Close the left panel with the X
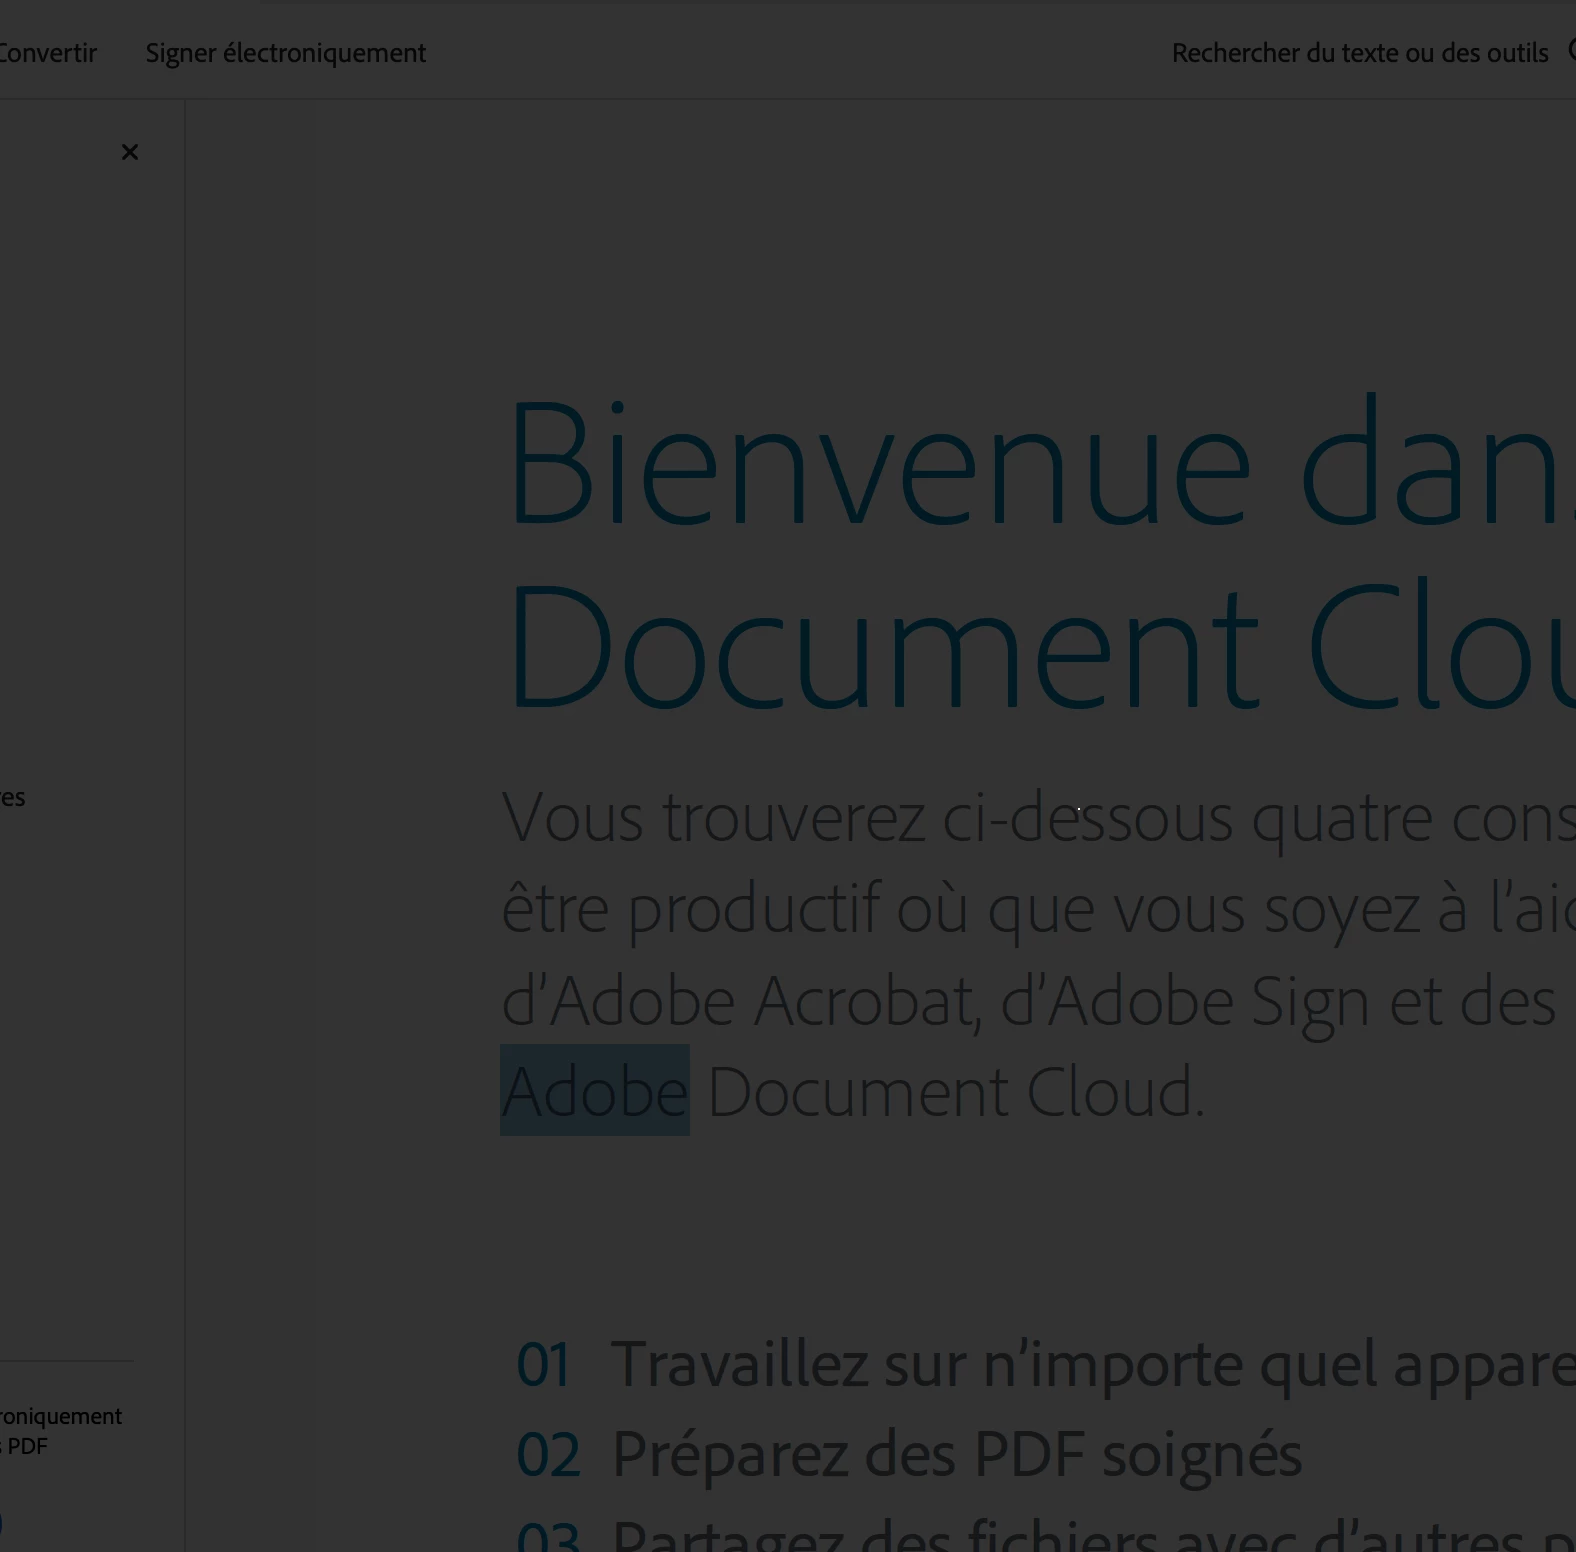This screenshot has width=1576, height=1552. [130, 152]
